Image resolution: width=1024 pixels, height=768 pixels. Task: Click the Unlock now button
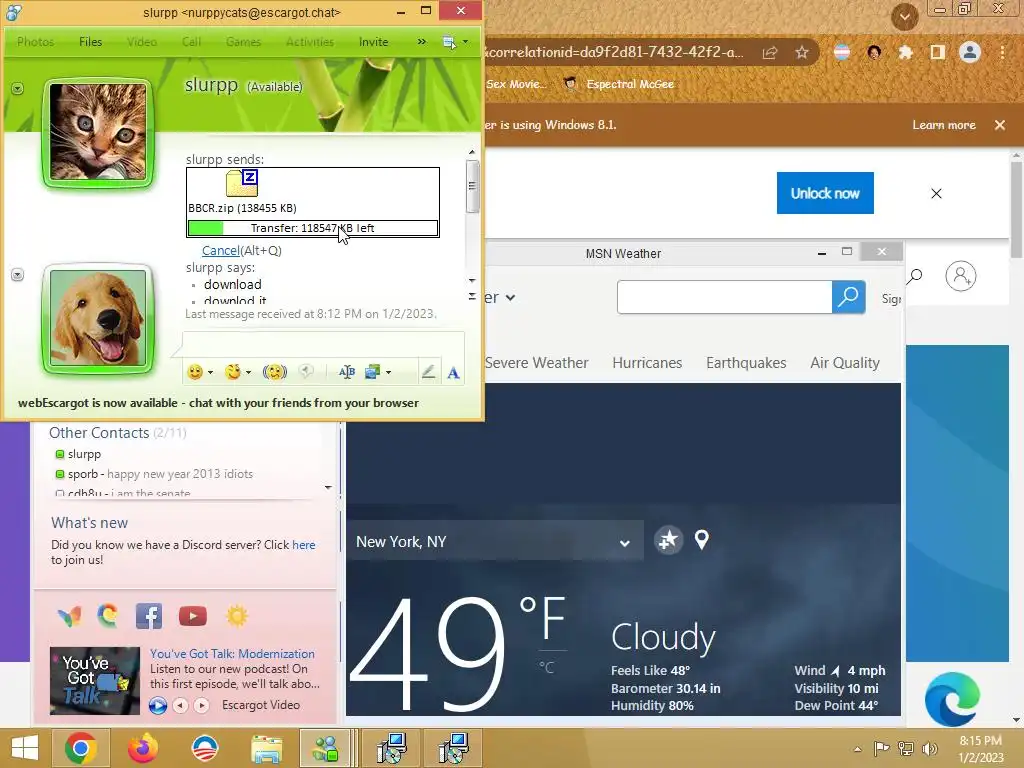825,193
